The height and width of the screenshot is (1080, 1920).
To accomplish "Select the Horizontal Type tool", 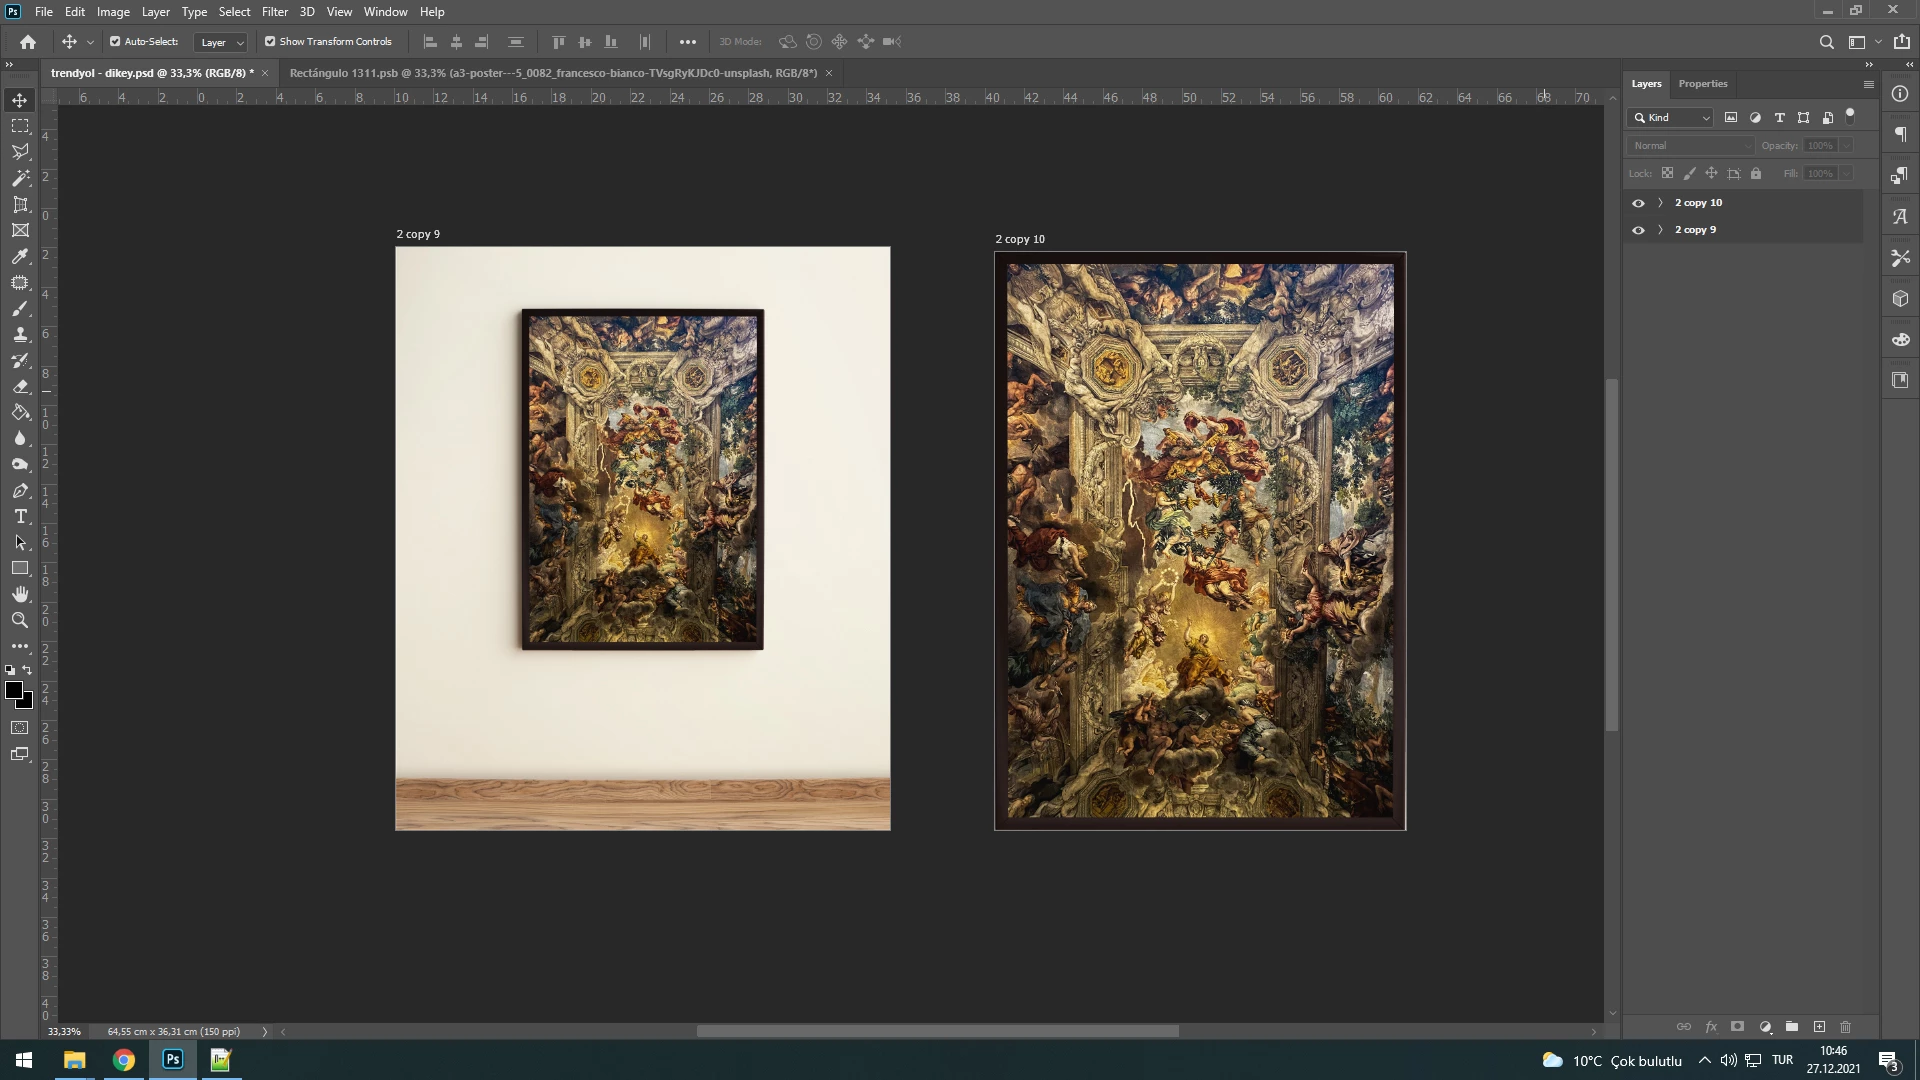I will [x=20, y=517].
